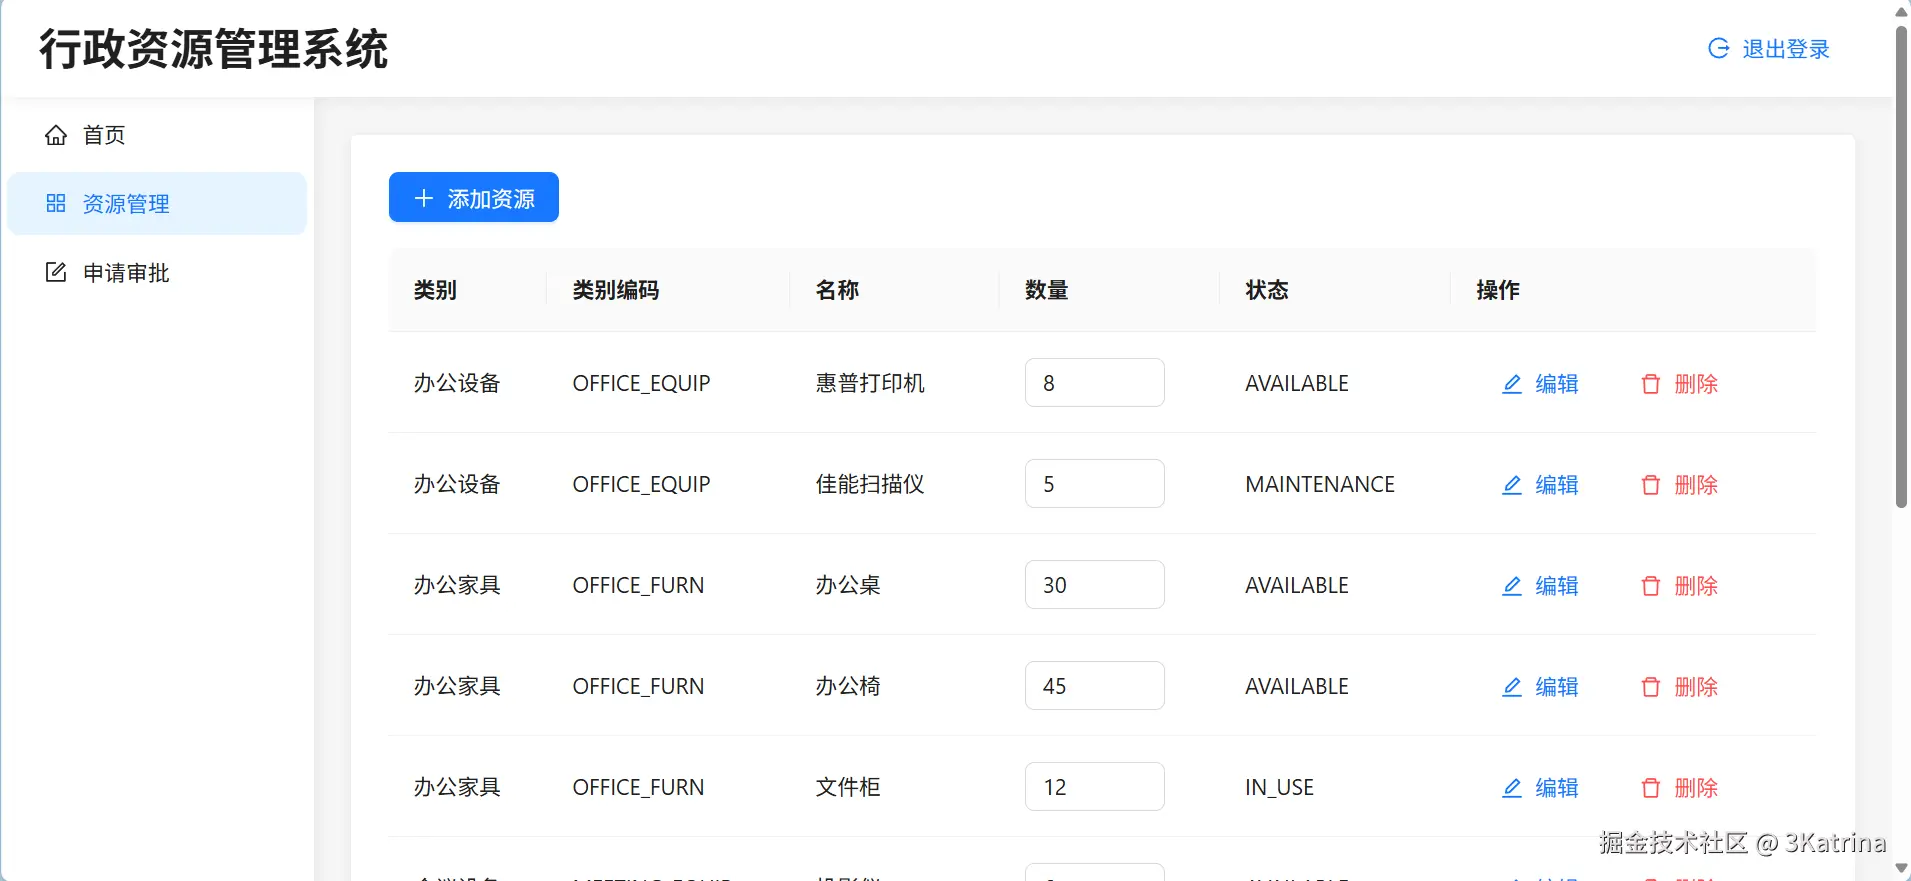Focus quantity field showing 30
Image resolution: width=1911 pixels, height=881 pixels.
tap(1095, 585)
